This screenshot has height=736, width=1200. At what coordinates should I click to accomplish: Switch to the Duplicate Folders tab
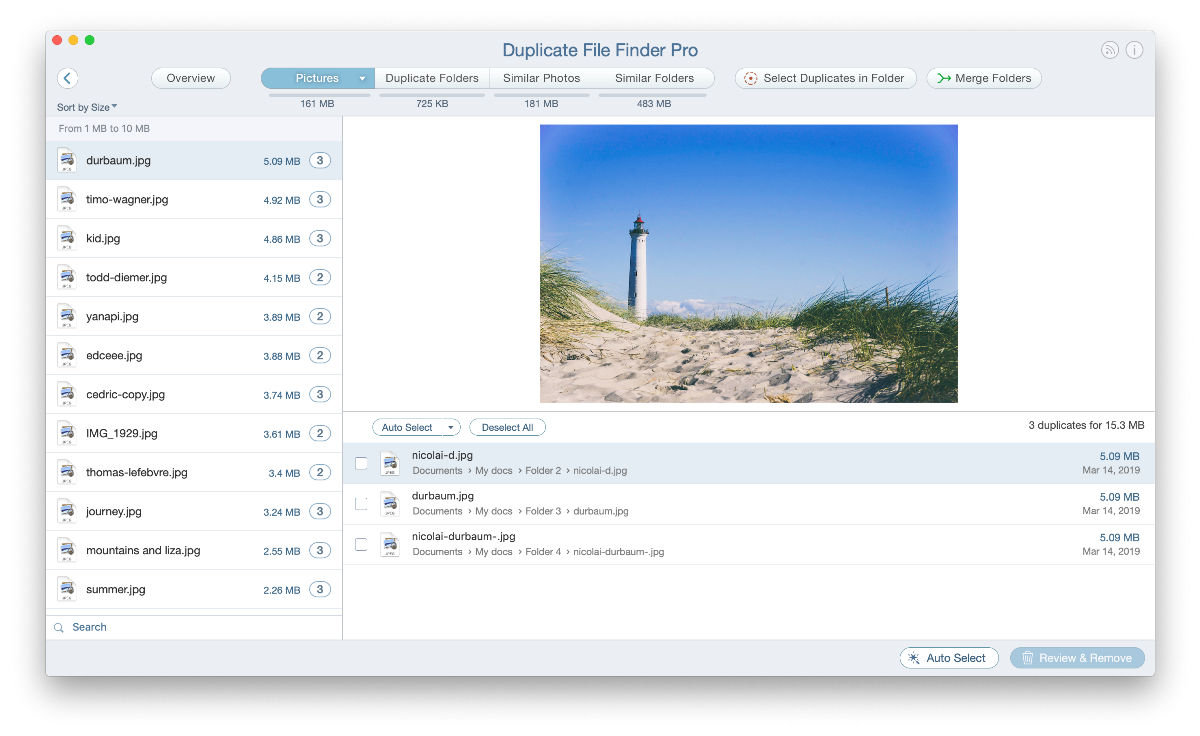(432, 78)
